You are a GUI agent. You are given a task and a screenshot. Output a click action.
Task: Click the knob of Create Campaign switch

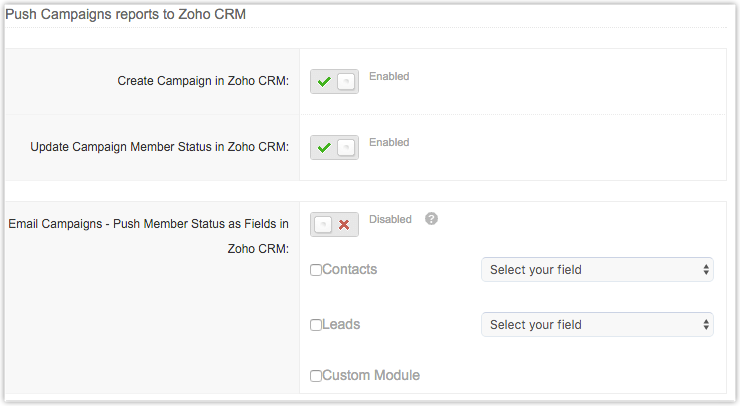click(x=346, y=82)
